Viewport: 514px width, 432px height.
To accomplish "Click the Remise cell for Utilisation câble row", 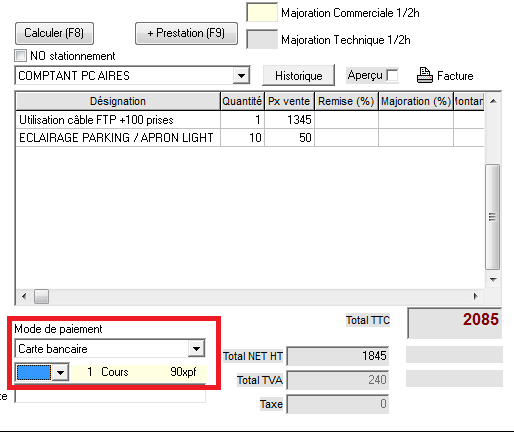I will click(346, 120).
